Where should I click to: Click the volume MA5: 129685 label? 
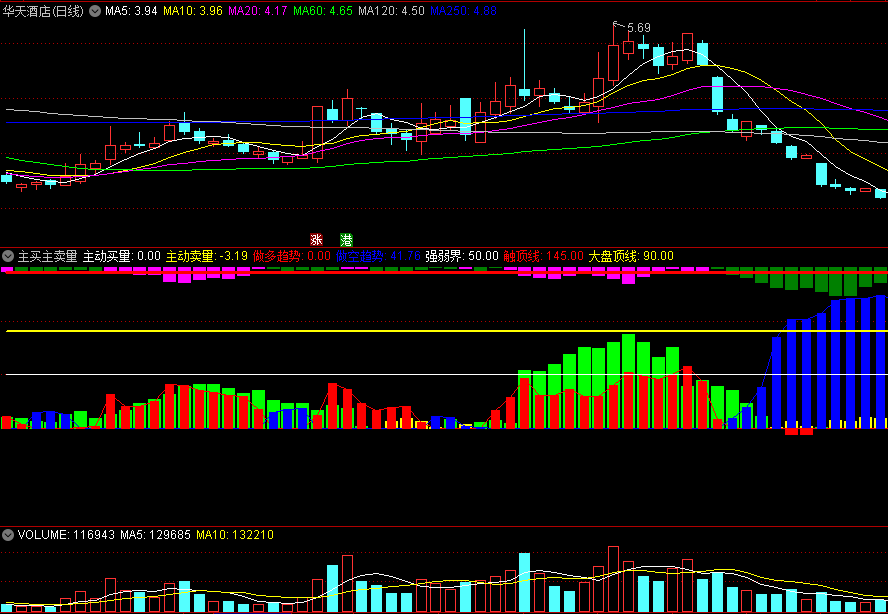(155, 534)
